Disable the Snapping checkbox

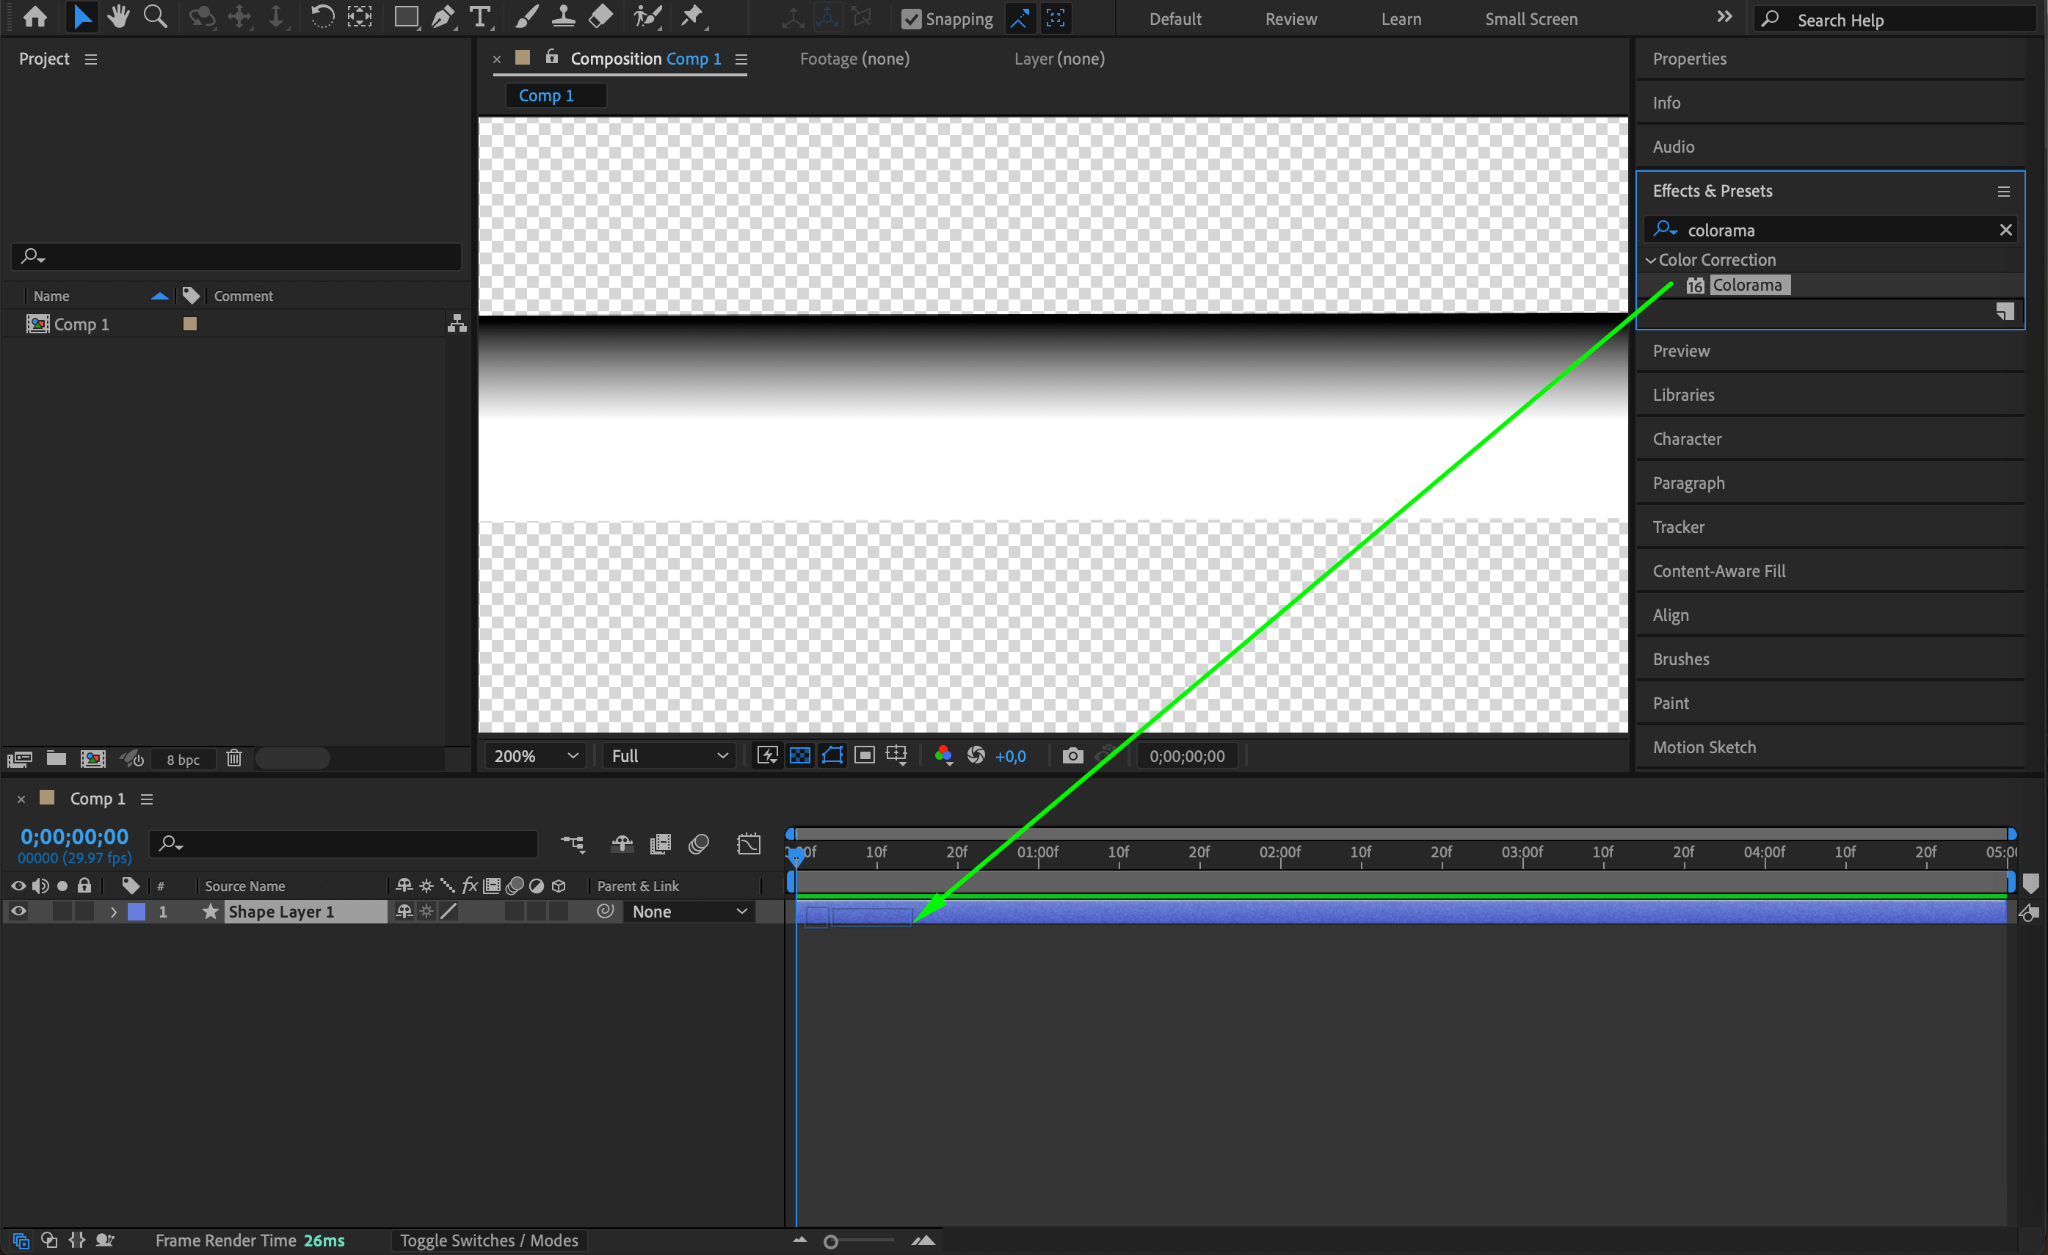tap(911, 19)
